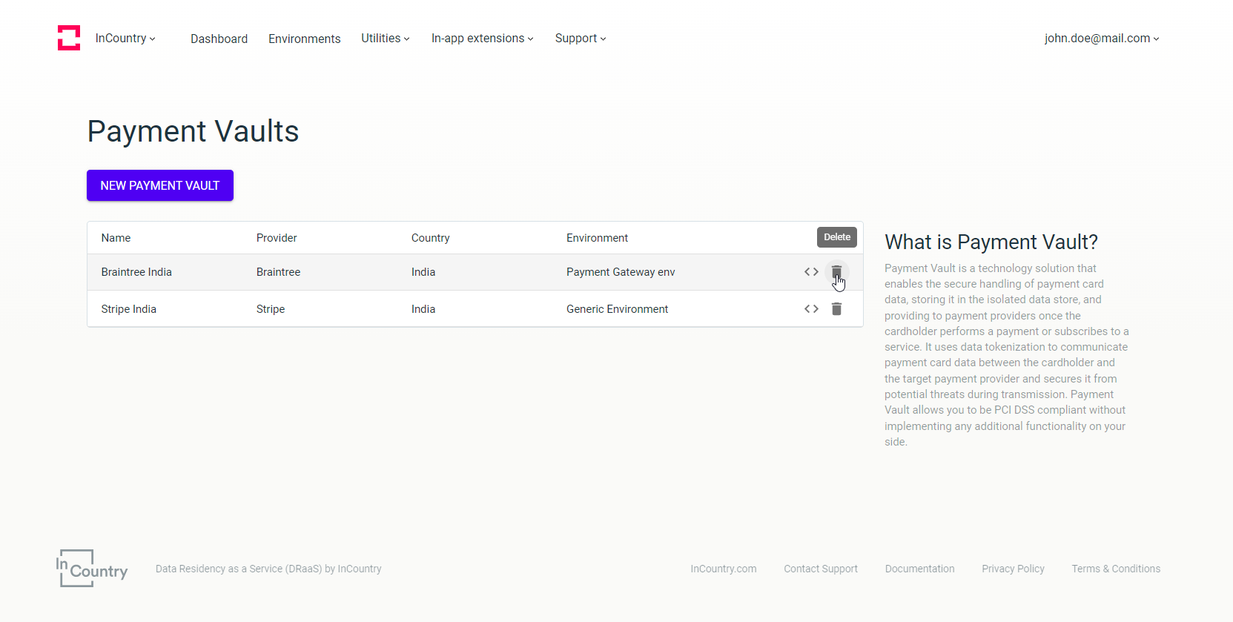Click India in the Braintree India row
1233x622 pixels.
[x=423, y=272]
